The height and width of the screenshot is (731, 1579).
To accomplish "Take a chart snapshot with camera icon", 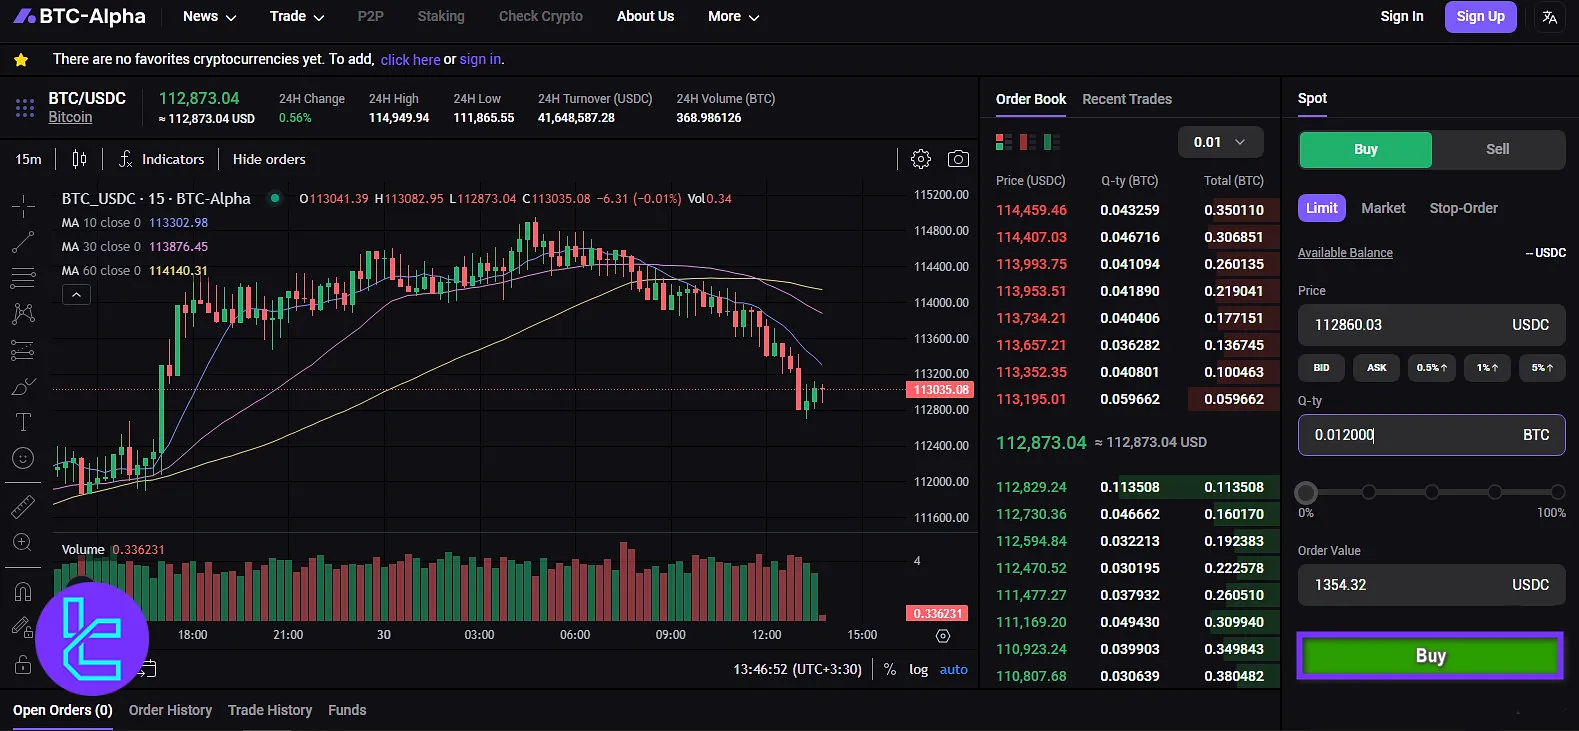I will (x=958, y=159).
